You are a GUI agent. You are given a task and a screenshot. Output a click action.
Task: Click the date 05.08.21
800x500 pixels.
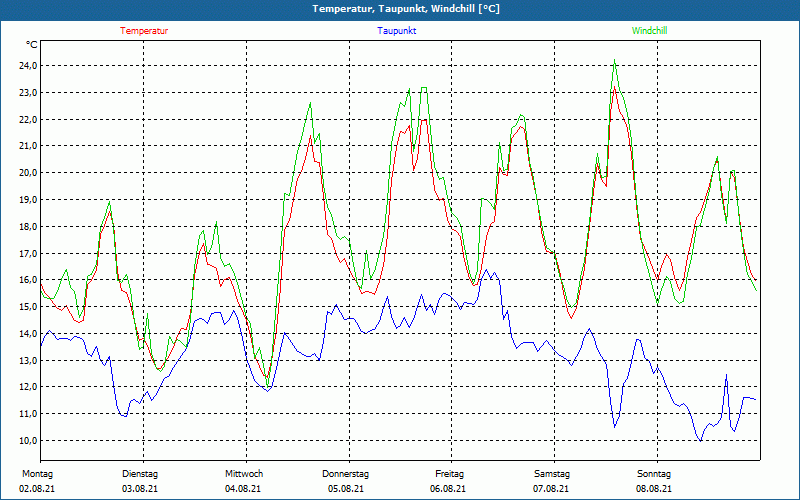coord(346,489)
